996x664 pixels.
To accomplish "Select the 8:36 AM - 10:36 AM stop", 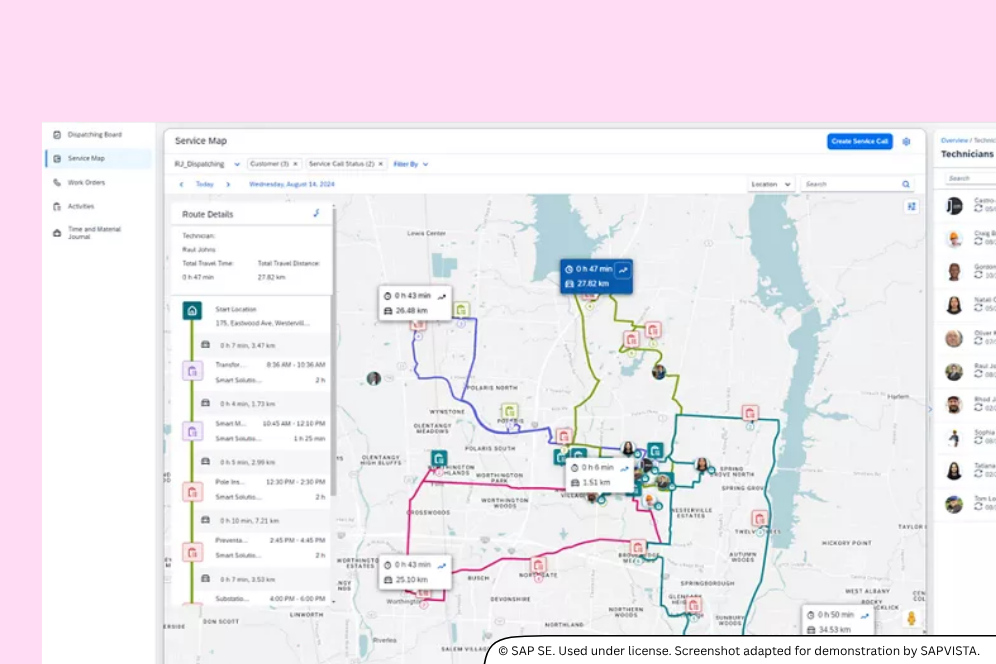I will (x=254, y=372).
